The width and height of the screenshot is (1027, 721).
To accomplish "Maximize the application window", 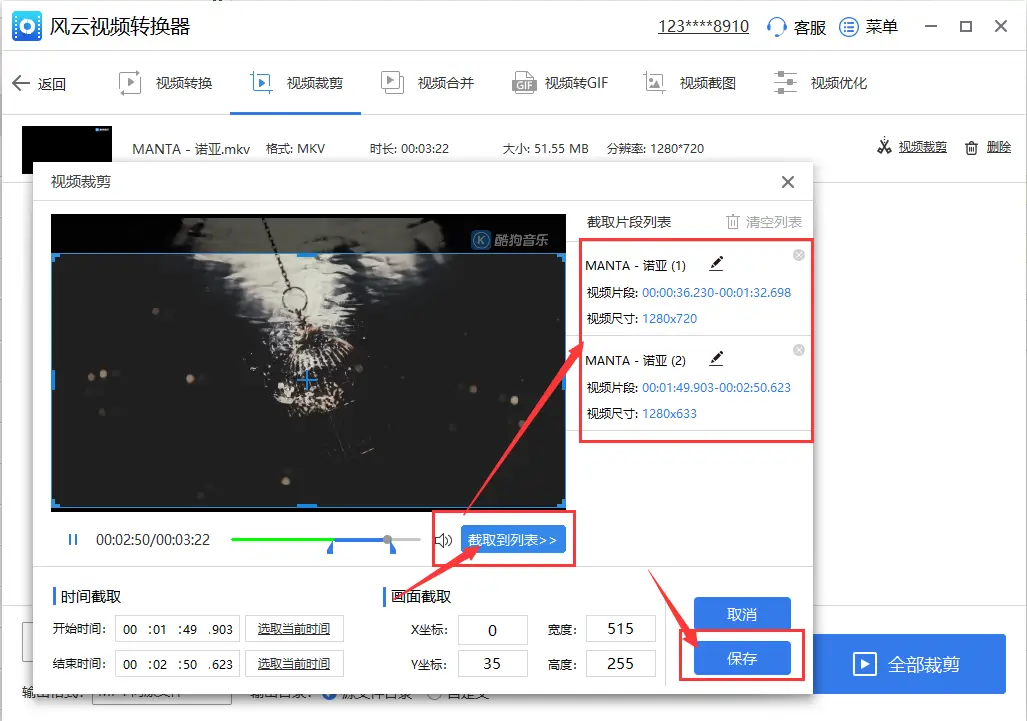I will [965, 26].
